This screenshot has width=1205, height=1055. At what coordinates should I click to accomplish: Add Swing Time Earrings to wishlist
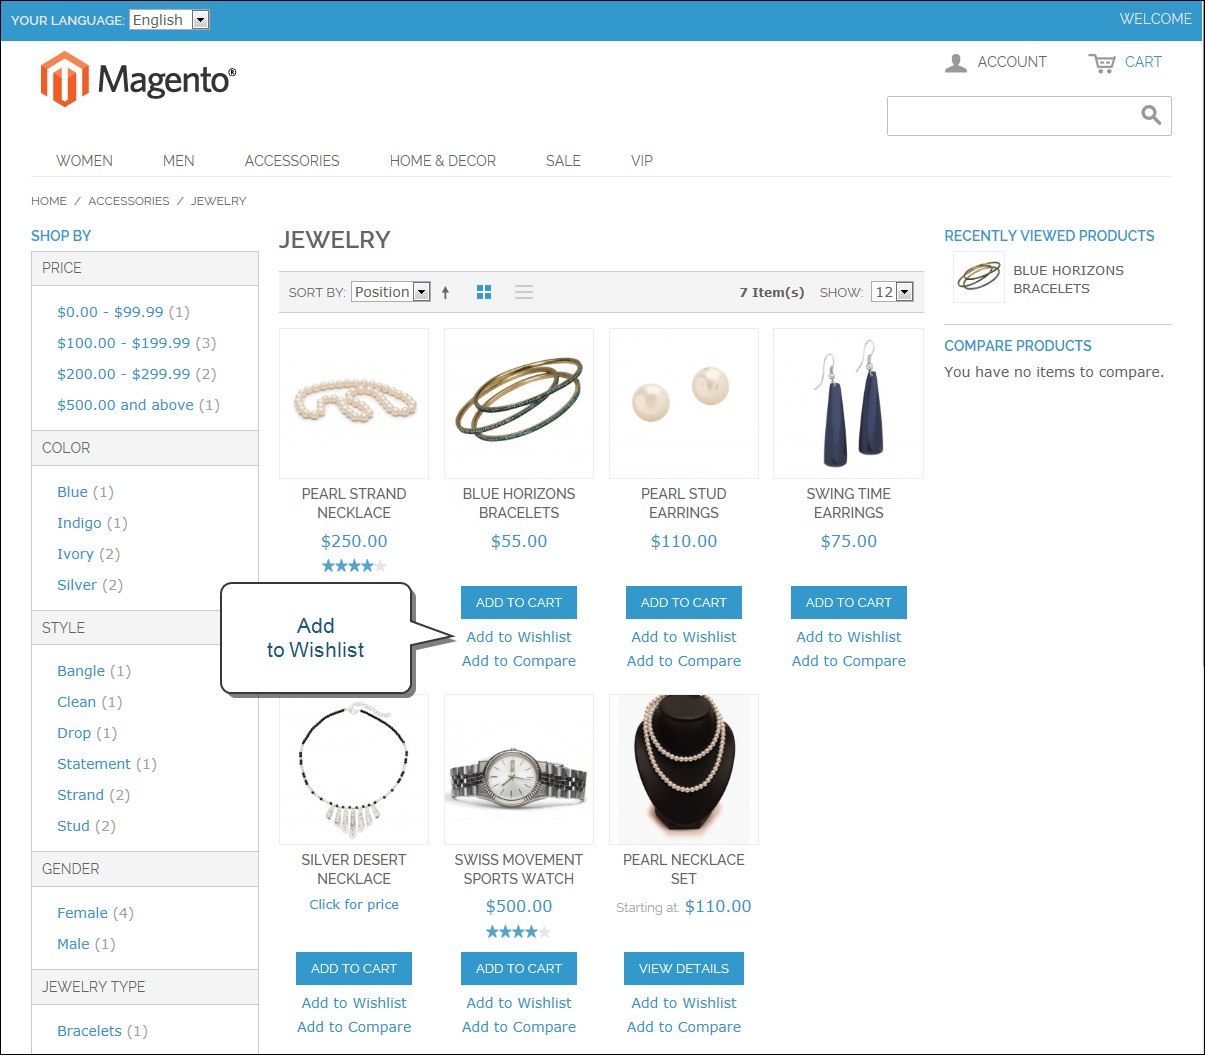849,637
